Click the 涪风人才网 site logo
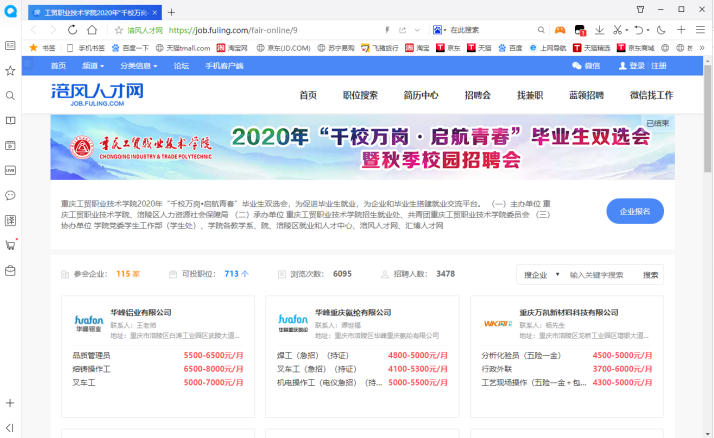This screenshot has width=714, height=438. [97, 95]
